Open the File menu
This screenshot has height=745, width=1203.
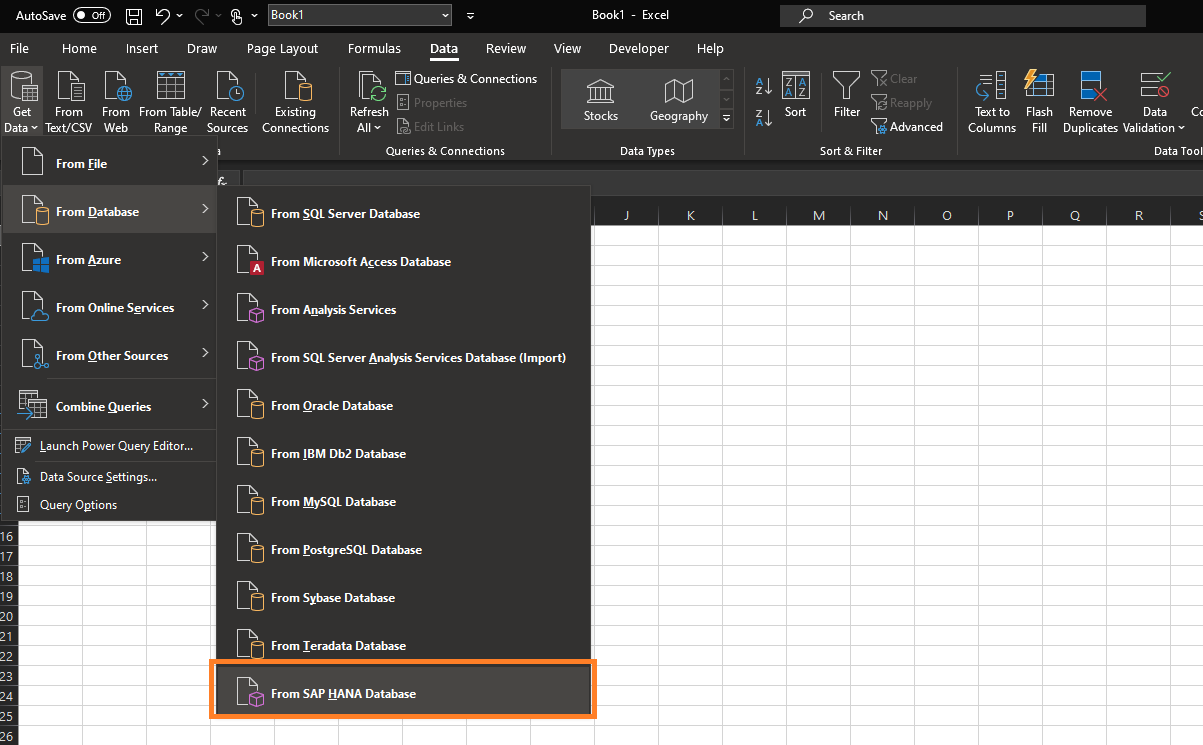pos(19,48)
